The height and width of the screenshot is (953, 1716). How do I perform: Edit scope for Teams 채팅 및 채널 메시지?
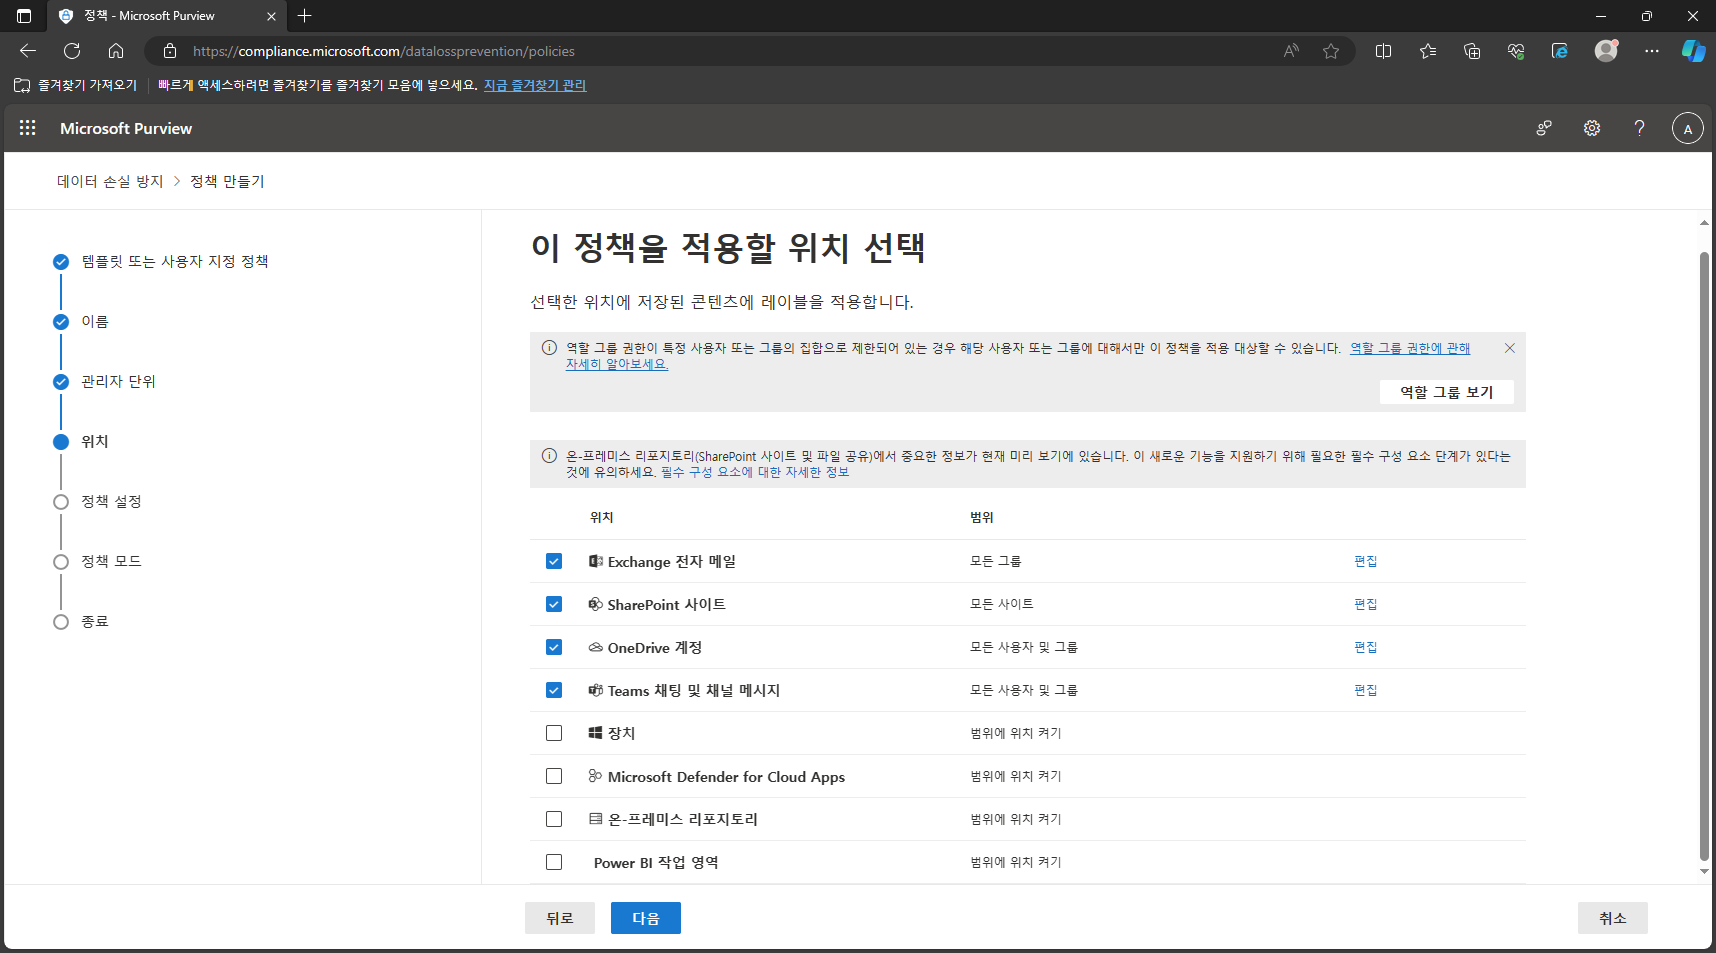click(x=1366, y=690)
